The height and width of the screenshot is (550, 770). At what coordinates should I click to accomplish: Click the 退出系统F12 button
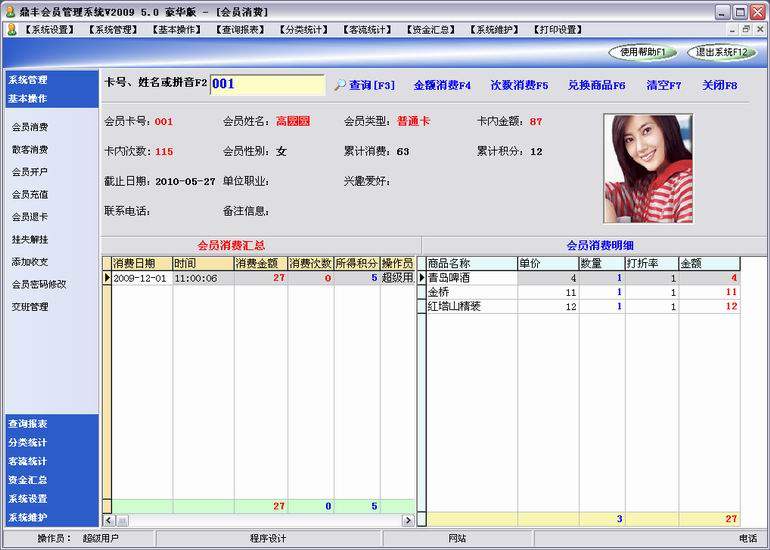click(721, 52)
